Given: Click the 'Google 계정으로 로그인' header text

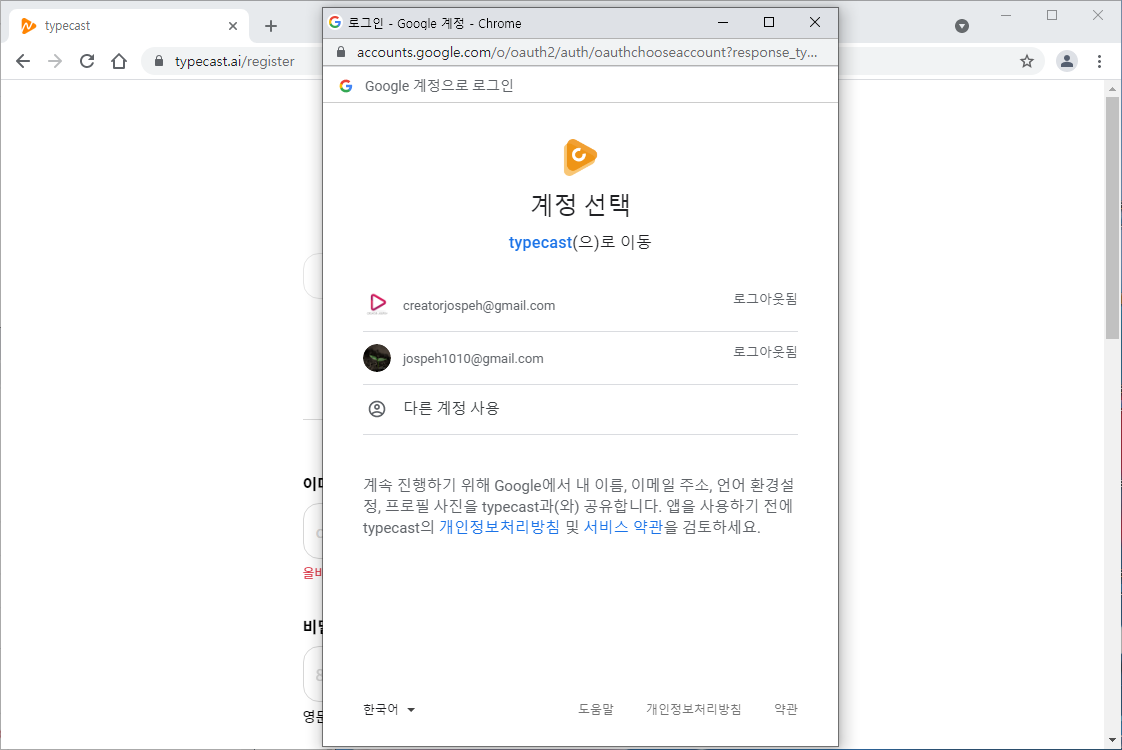Looking at the screenshot, I should click(439, 86).
